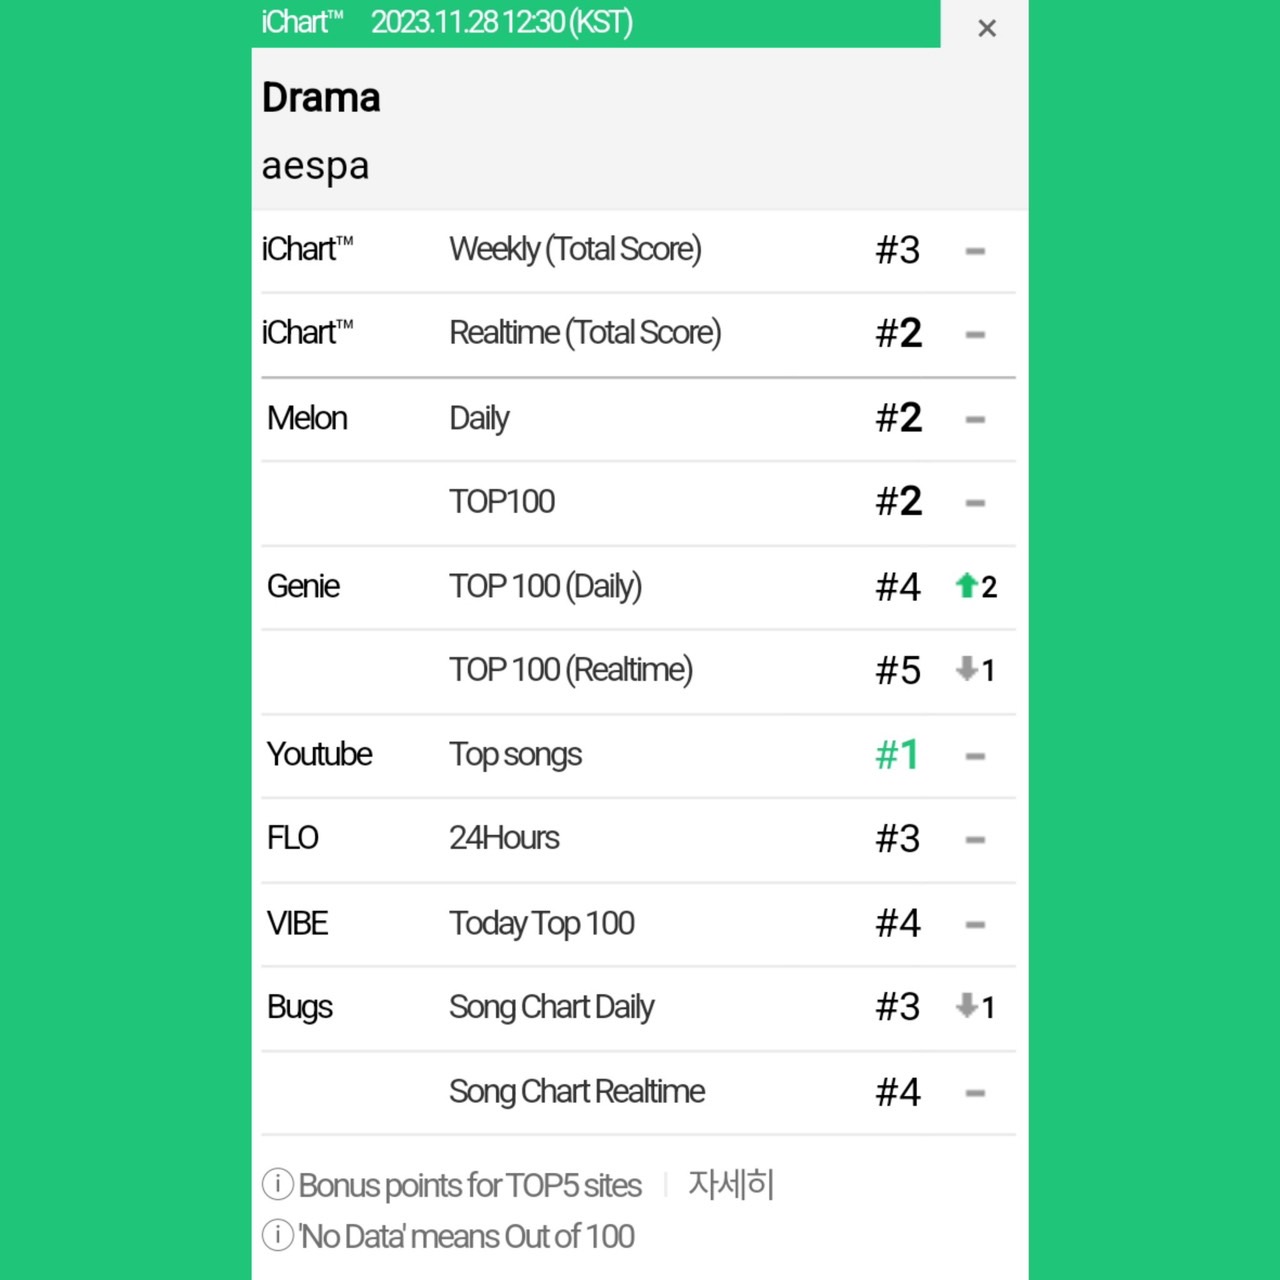Select iChart Realtime (Total Score) row

(638, 334)
